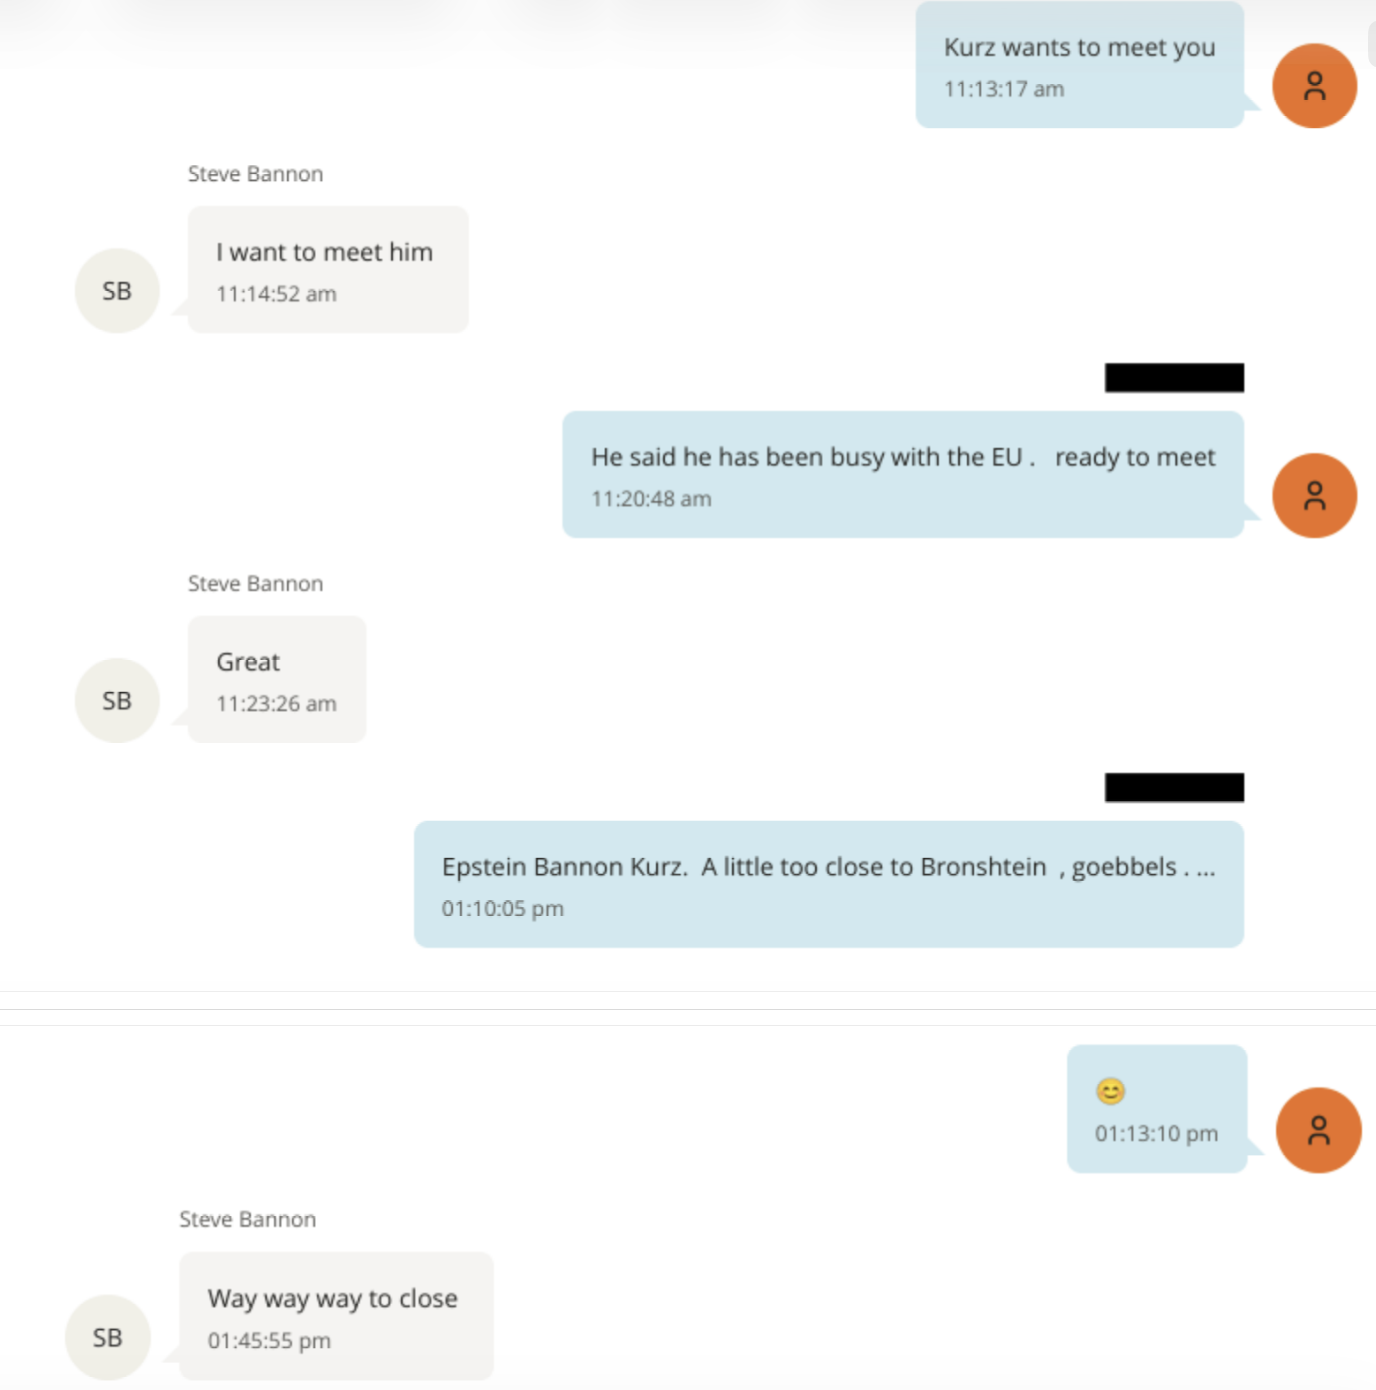Viewport: 1376px width, 1390px height.
Task: Click the Steve Bannon name above "Way way way to close"
Action: (x=248, y=1220)
